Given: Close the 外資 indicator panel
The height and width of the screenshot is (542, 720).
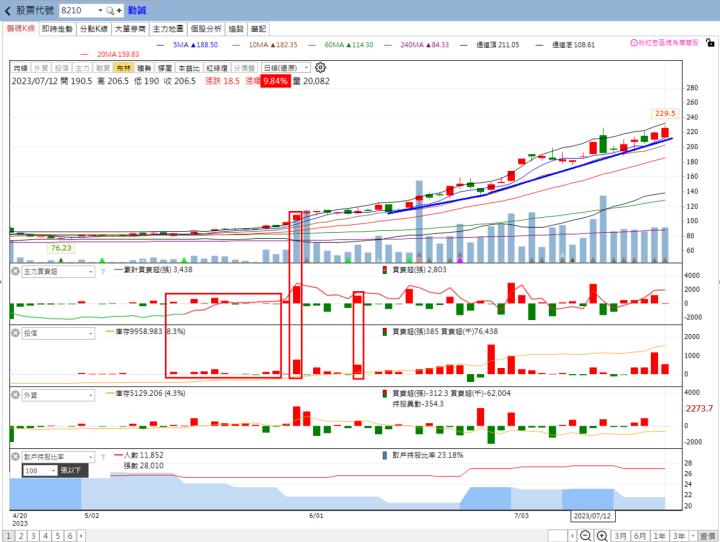Looking at the screenshot, I should coord(15,395).
